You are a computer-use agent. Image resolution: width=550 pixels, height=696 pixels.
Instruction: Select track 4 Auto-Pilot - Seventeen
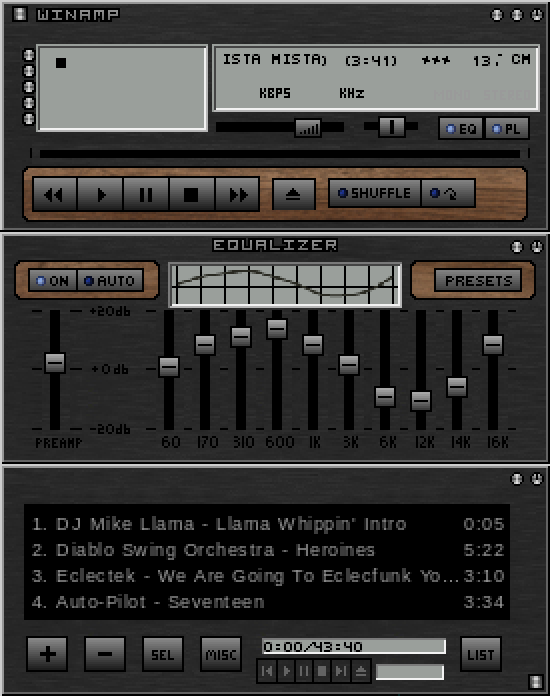[268, 602]
